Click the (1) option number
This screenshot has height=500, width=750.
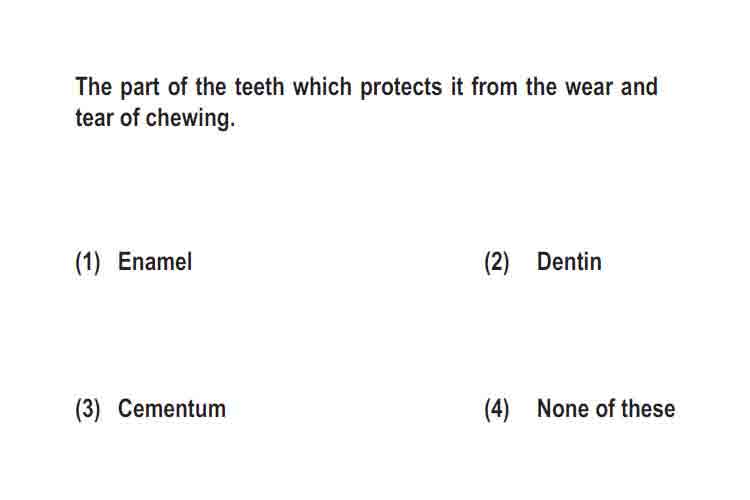[88, 262]
